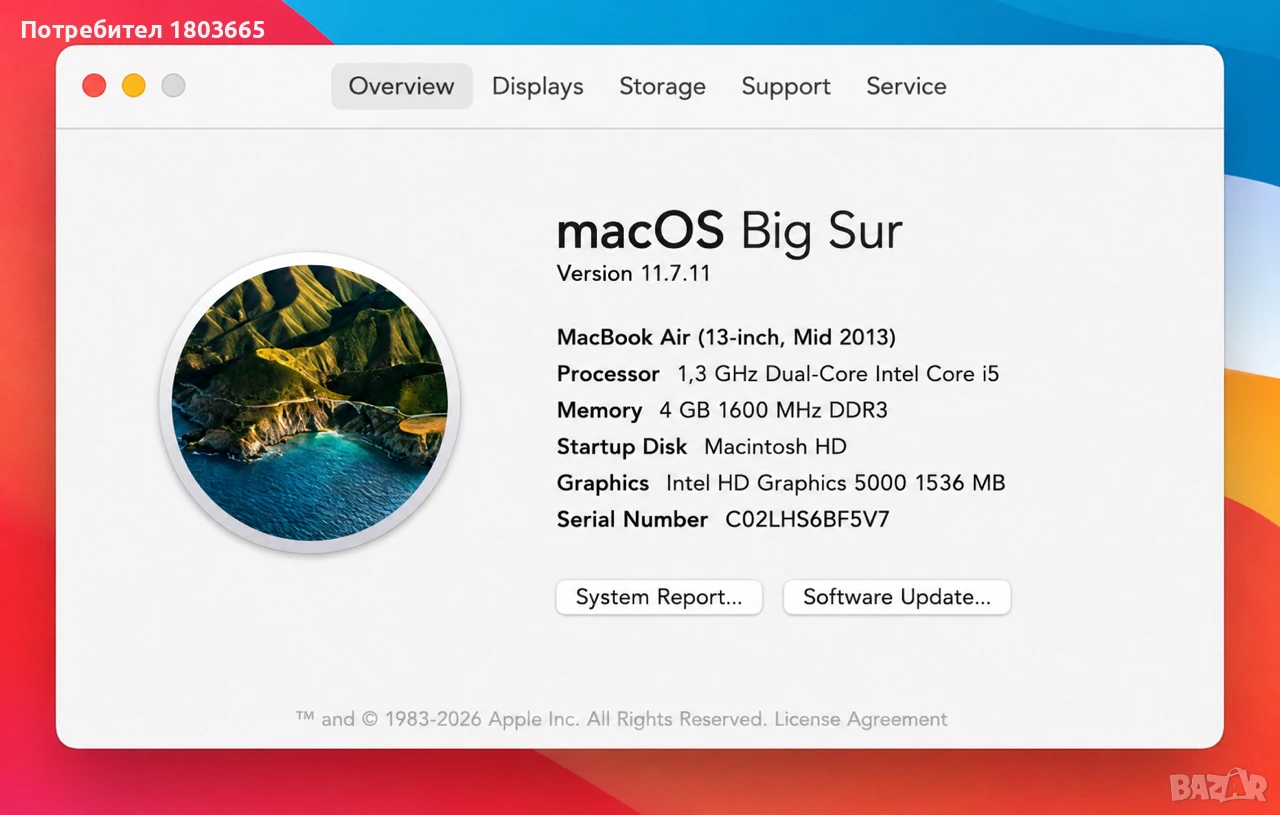Open the Displays tab
The width and height of the screenshot is (1280, 815).
point(537,86)
